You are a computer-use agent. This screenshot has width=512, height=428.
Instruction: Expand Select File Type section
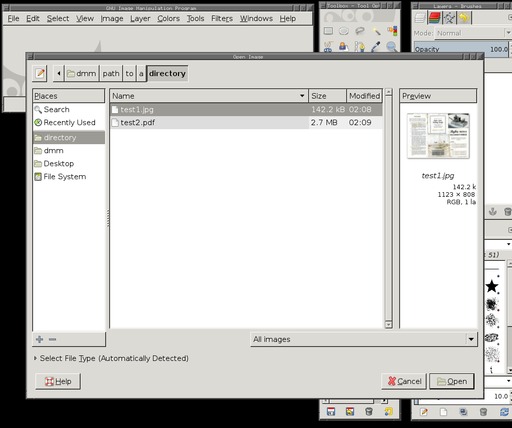point(111,358)
